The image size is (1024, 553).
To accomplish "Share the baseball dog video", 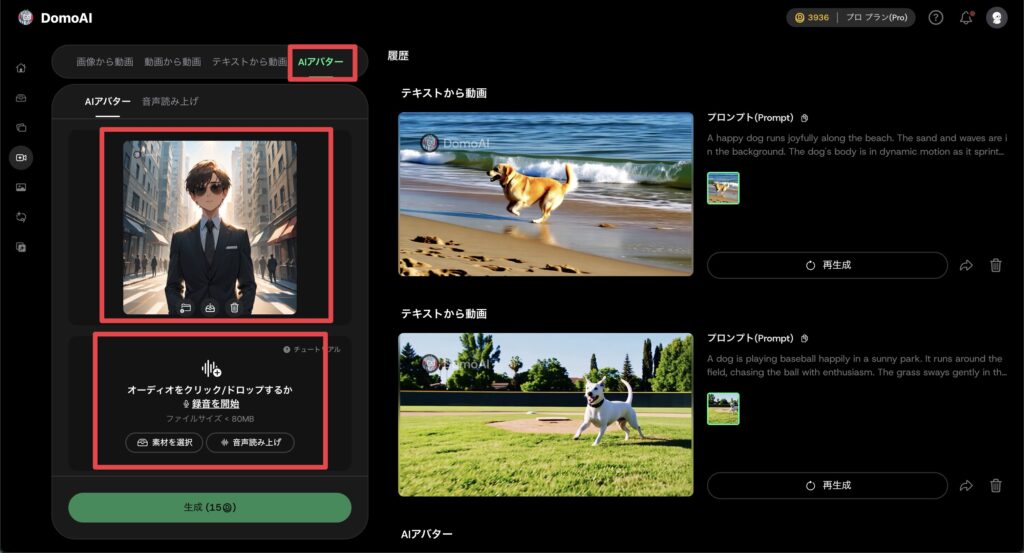I will pos(966,486).
